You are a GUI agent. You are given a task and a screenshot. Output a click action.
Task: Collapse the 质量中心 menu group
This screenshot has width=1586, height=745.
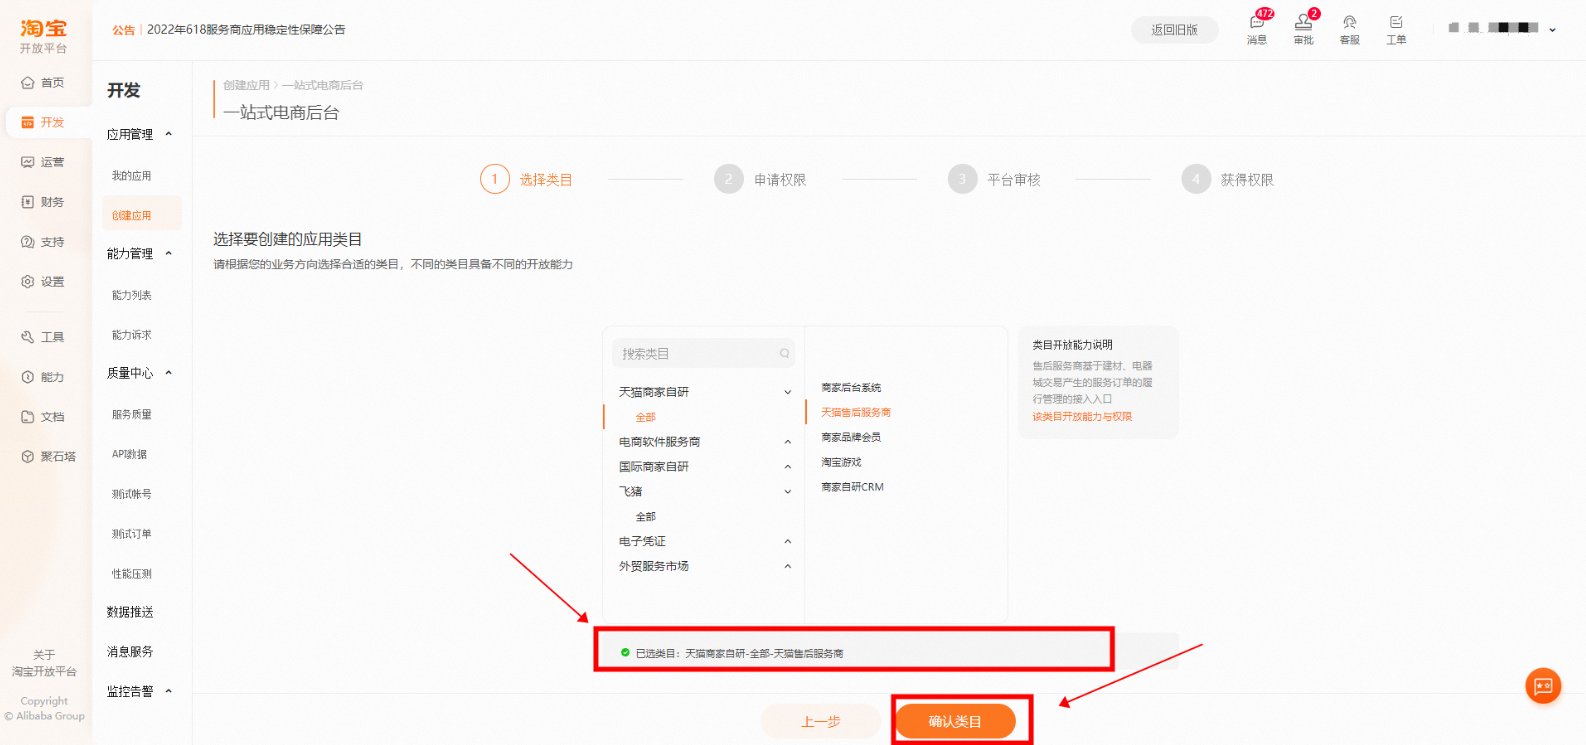coord(168,373)
